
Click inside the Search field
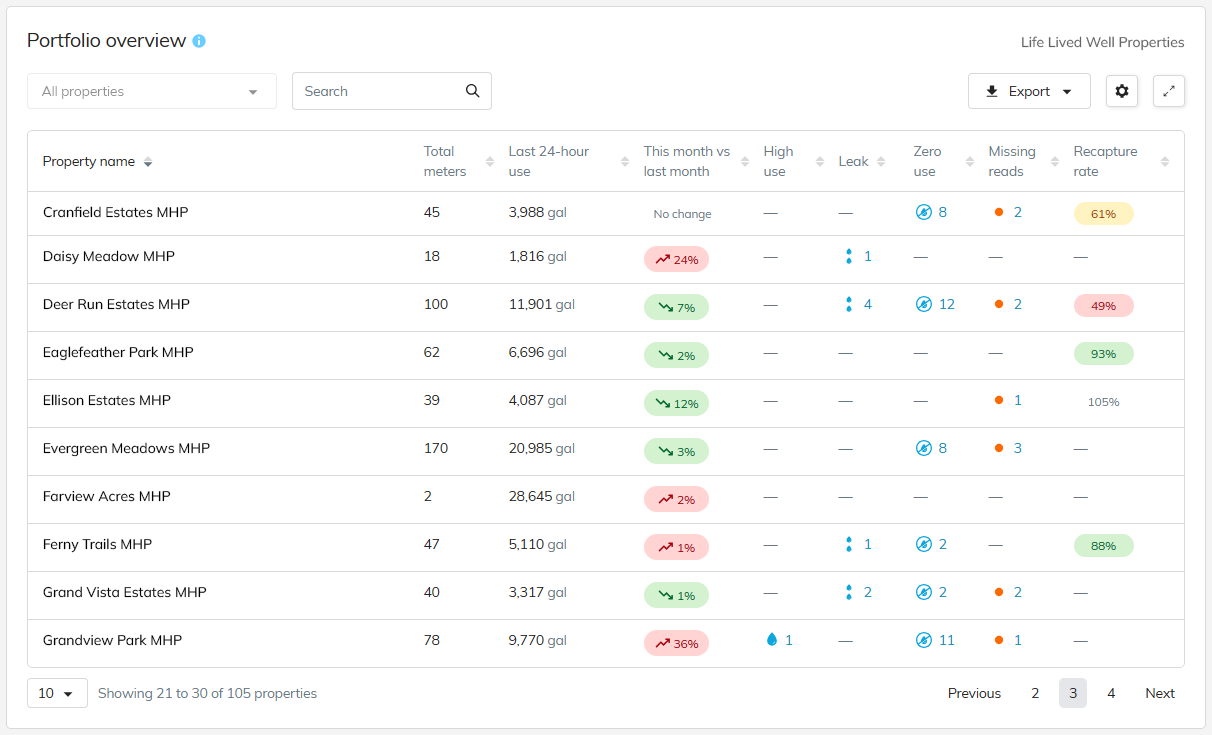(x=380, y=91)
